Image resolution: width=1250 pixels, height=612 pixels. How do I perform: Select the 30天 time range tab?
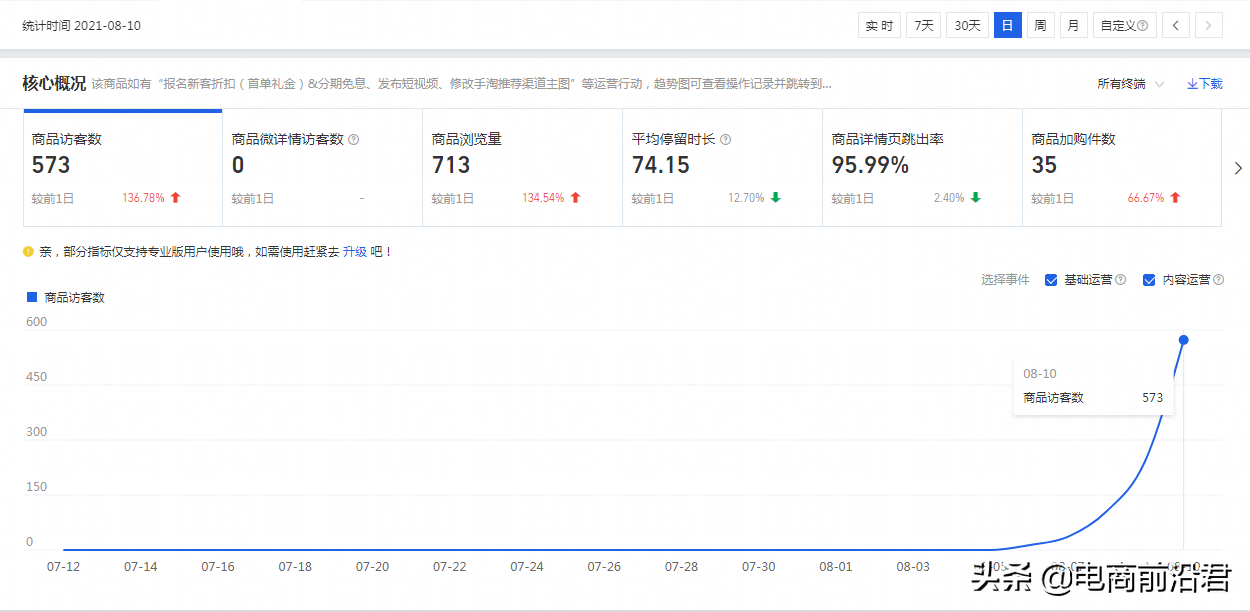(x=967, y=26)
